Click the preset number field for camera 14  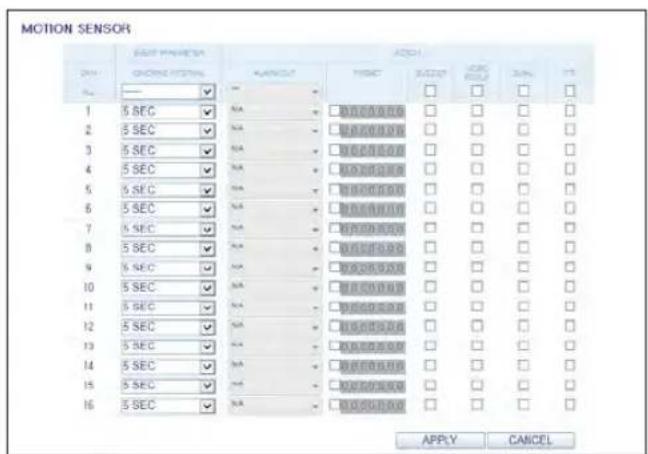372,367
